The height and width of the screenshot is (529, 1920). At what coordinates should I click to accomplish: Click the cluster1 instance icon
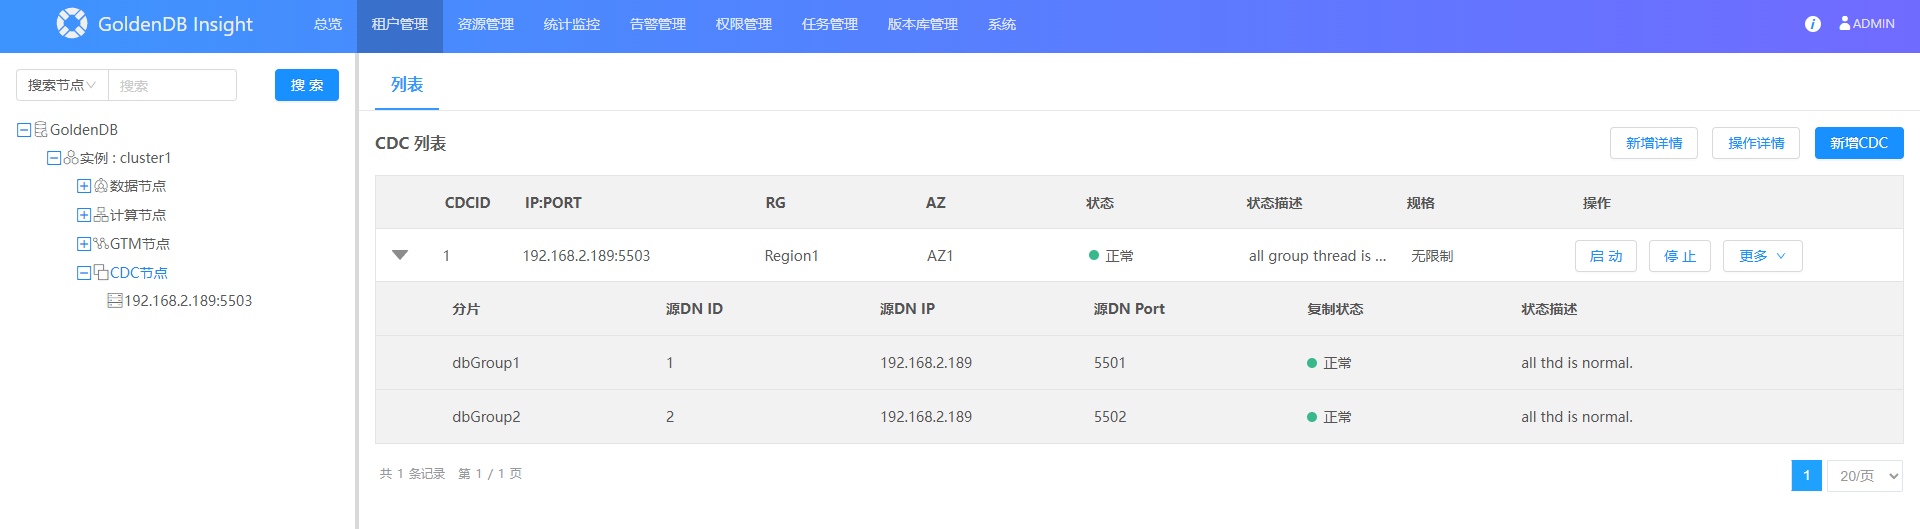pos(71,158)
